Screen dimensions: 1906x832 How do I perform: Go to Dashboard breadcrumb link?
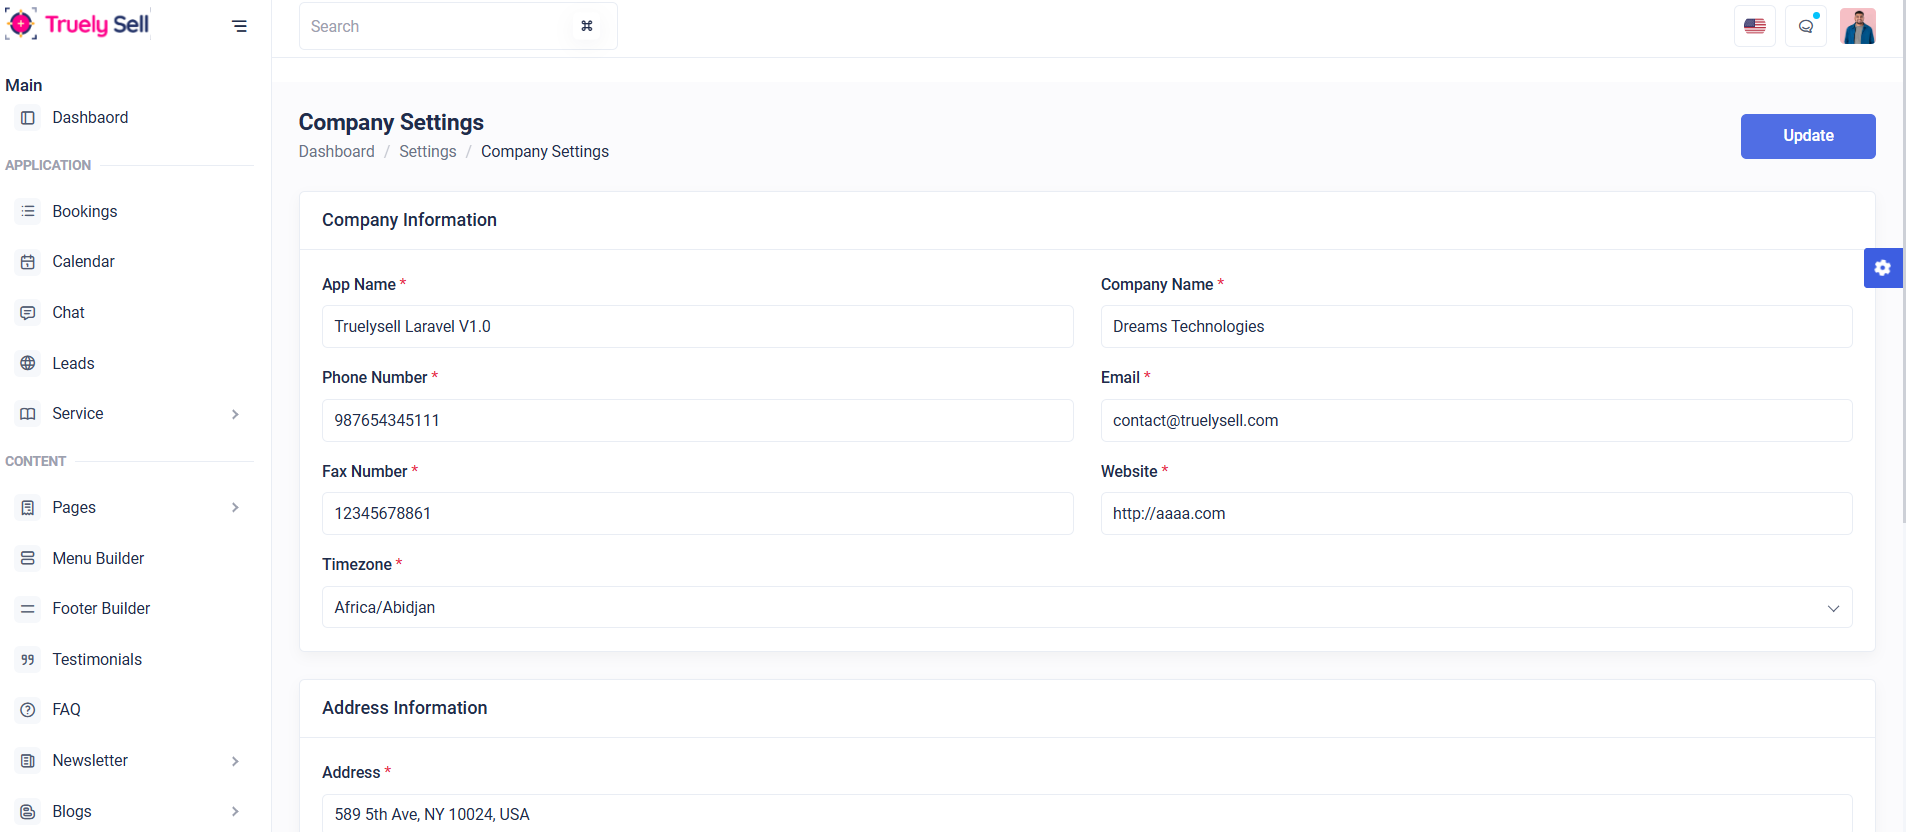pos(336,152)
